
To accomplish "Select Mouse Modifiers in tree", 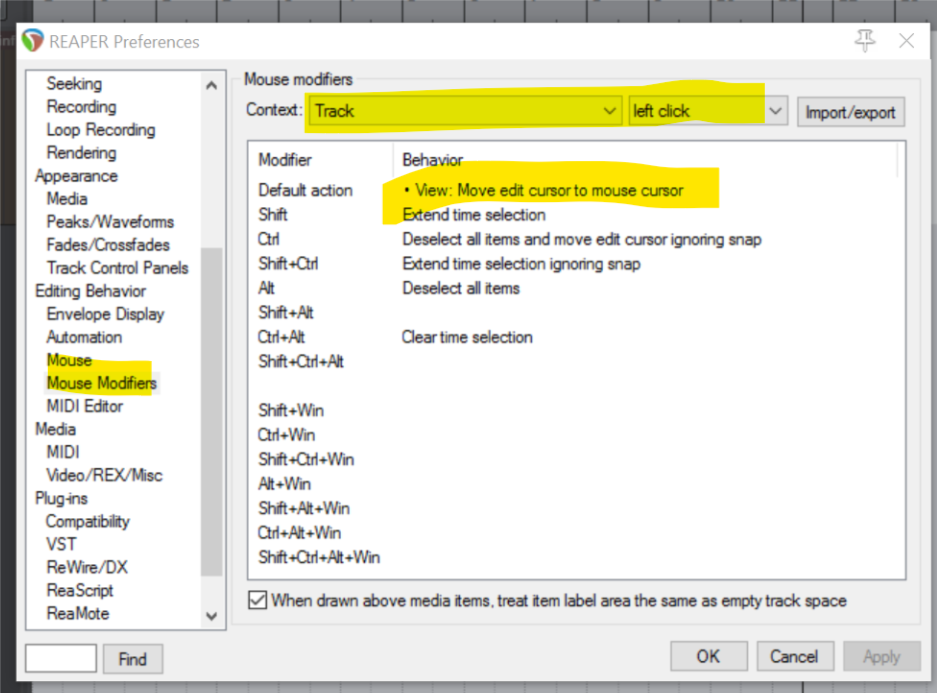I will click(102, 383).
